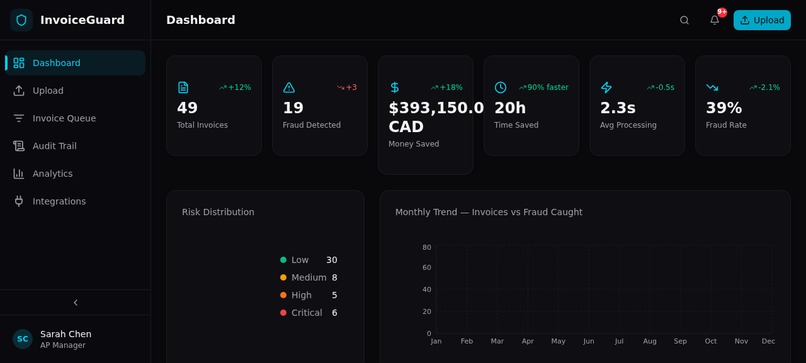
Task: Go to Invoice Queue page
Action: 75,118
